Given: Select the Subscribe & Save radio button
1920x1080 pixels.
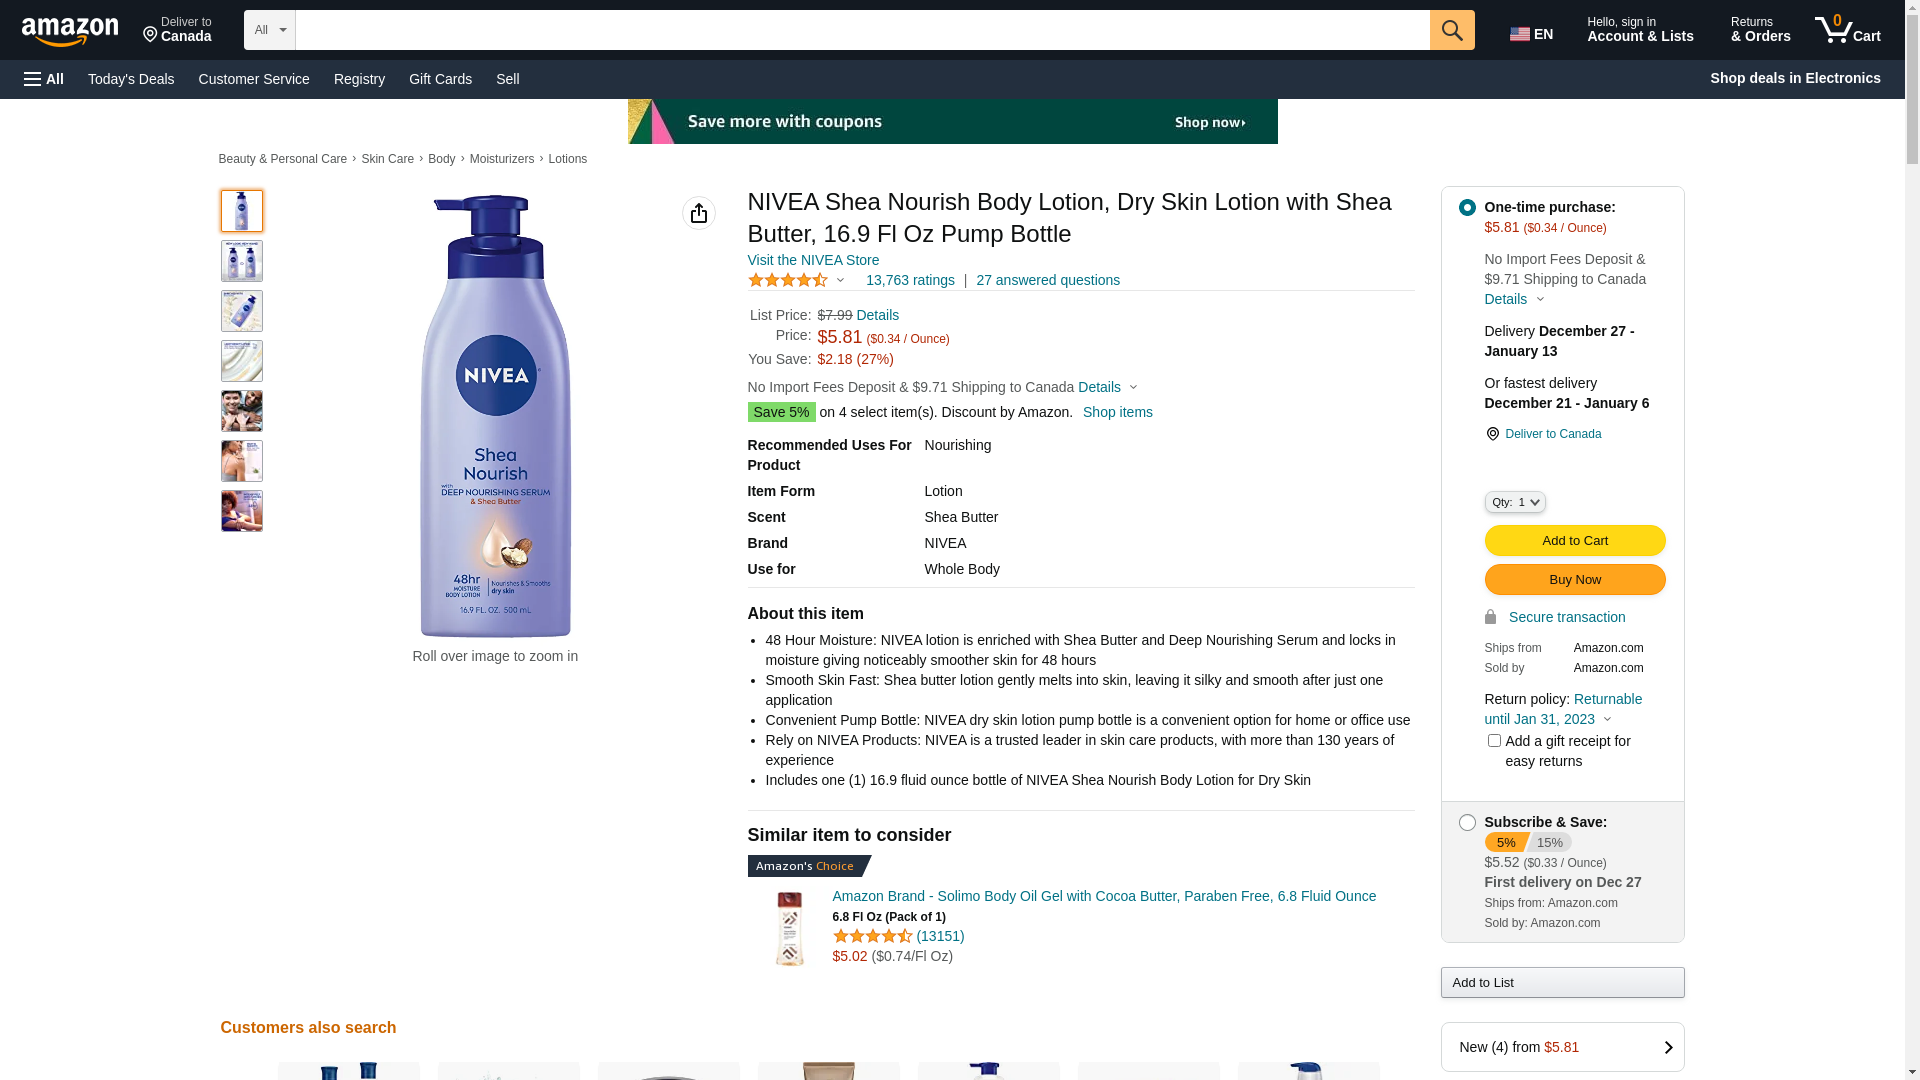Looking at the screenshot, I should coord(1467,823).
